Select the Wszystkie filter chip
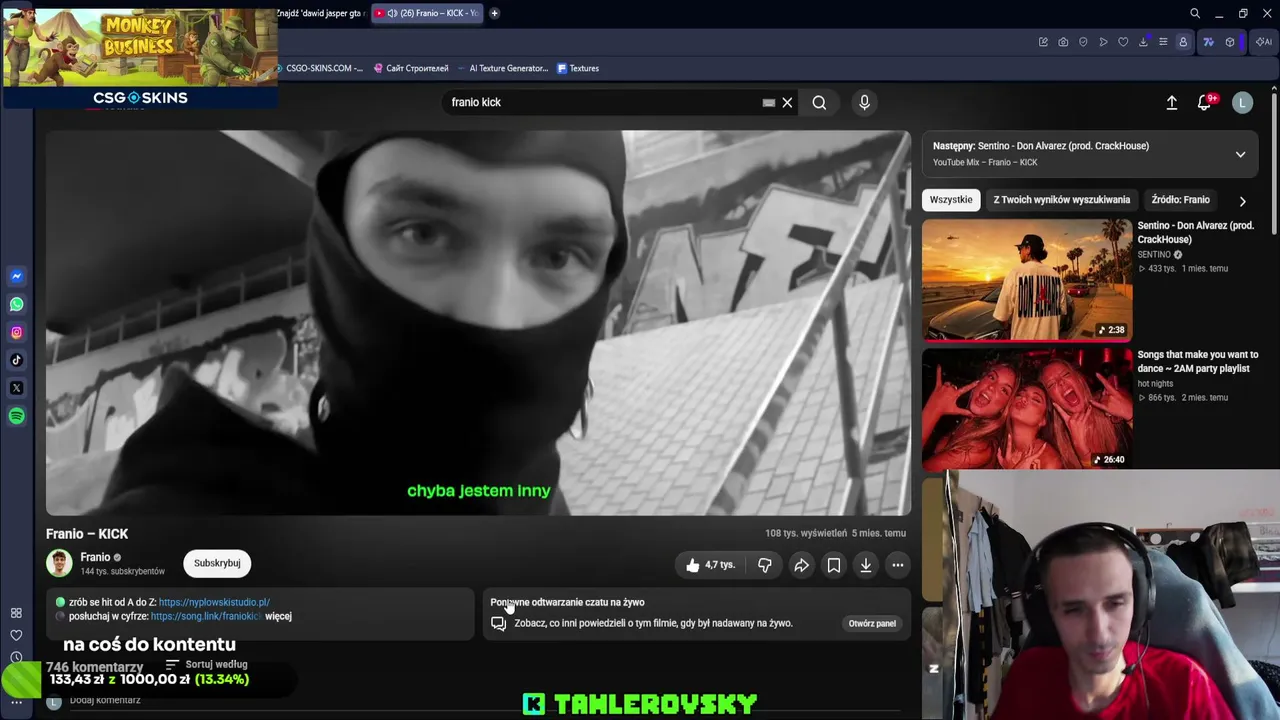The width and height of the screenshot is (1280, 720). [x=951, y=200]
